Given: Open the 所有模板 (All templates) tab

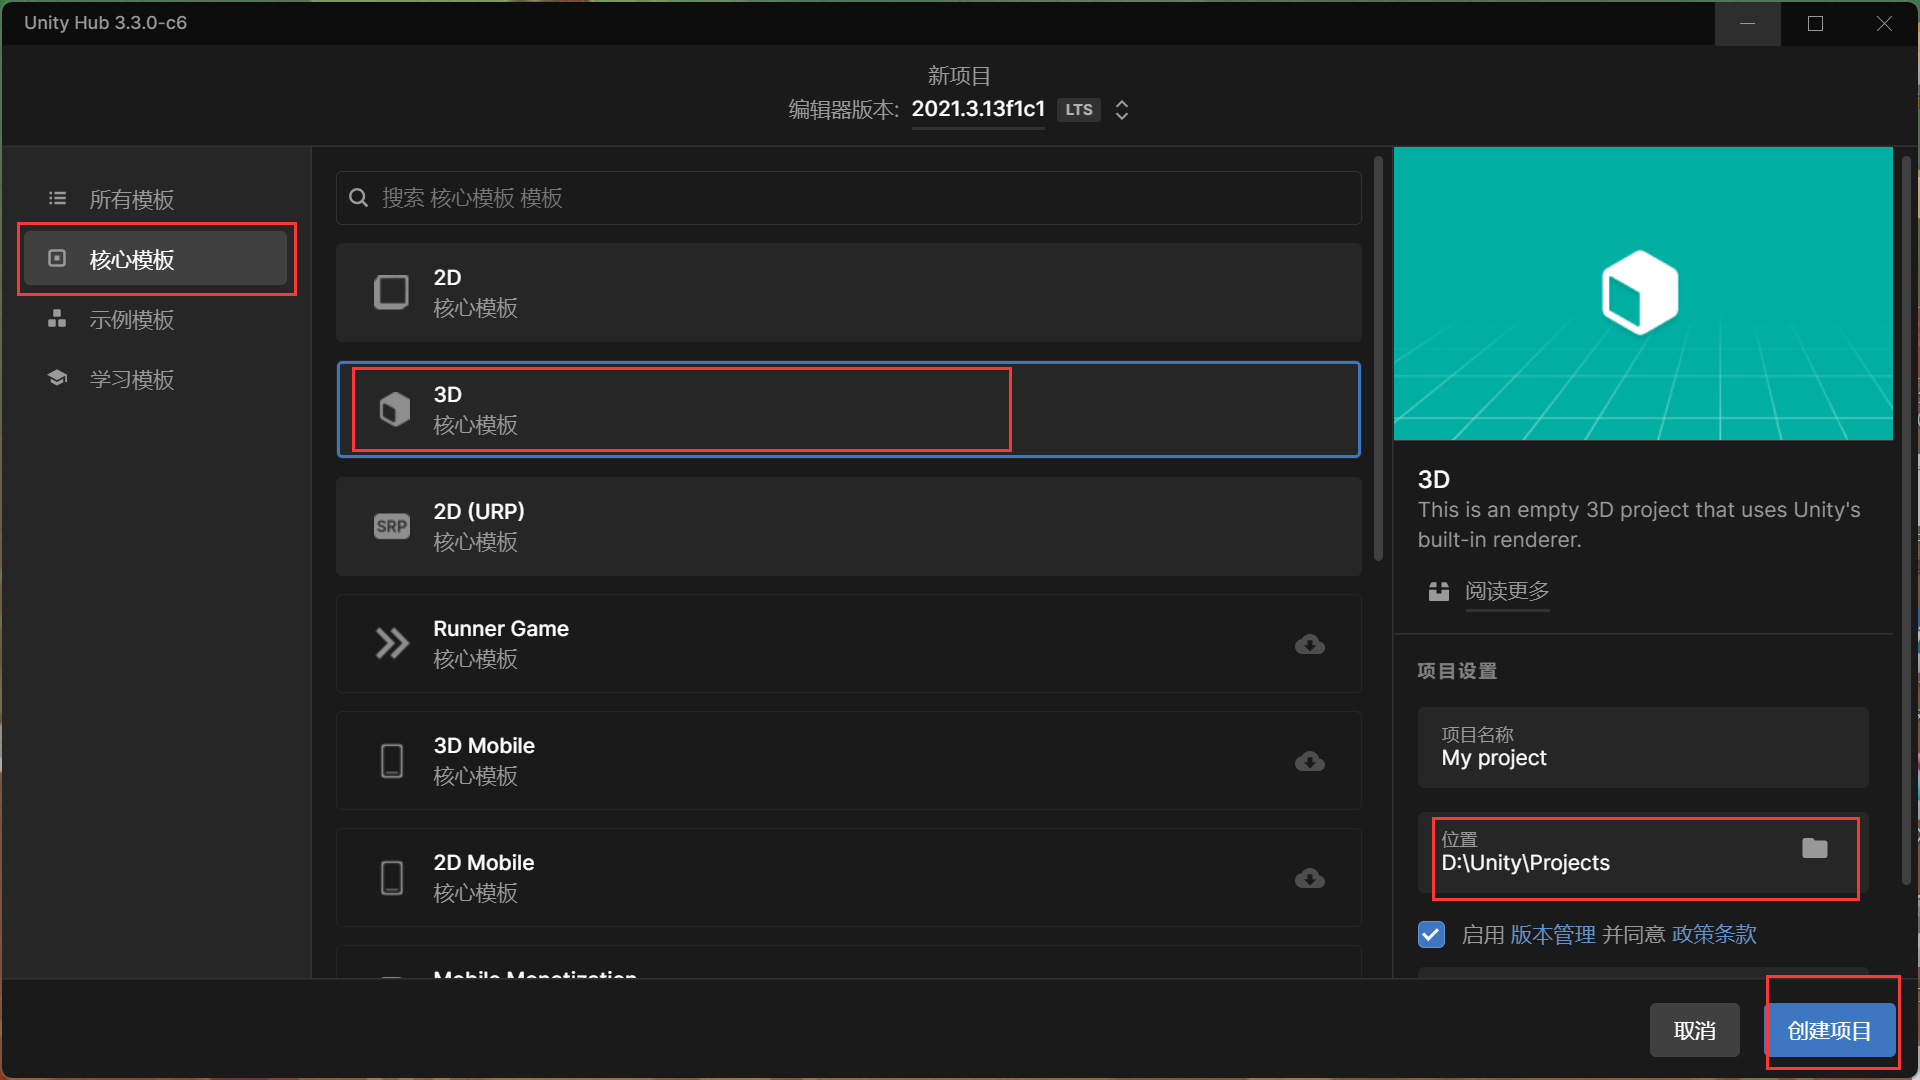Looking at the screenshot, I should click(x=131, y=199).
